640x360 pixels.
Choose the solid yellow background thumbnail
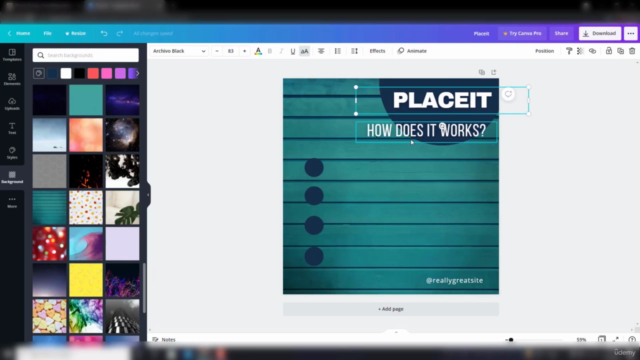coord(86,280)
